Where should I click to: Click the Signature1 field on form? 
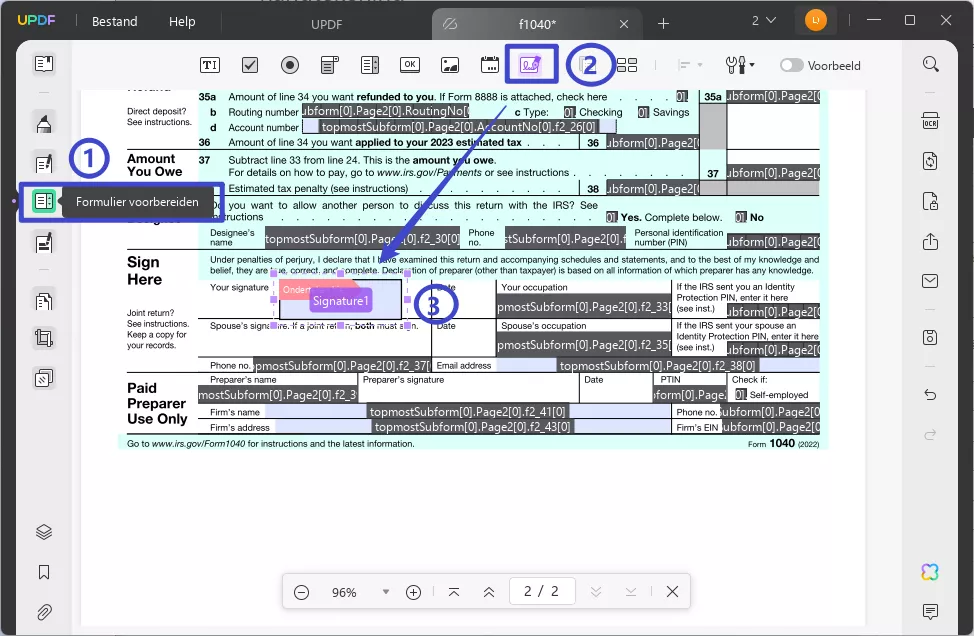[340, 300]
